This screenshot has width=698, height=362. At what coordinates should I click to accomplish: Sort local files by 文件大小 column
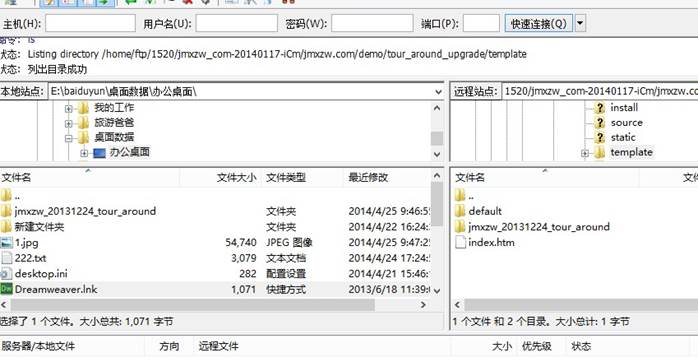[x=236, y=178]
